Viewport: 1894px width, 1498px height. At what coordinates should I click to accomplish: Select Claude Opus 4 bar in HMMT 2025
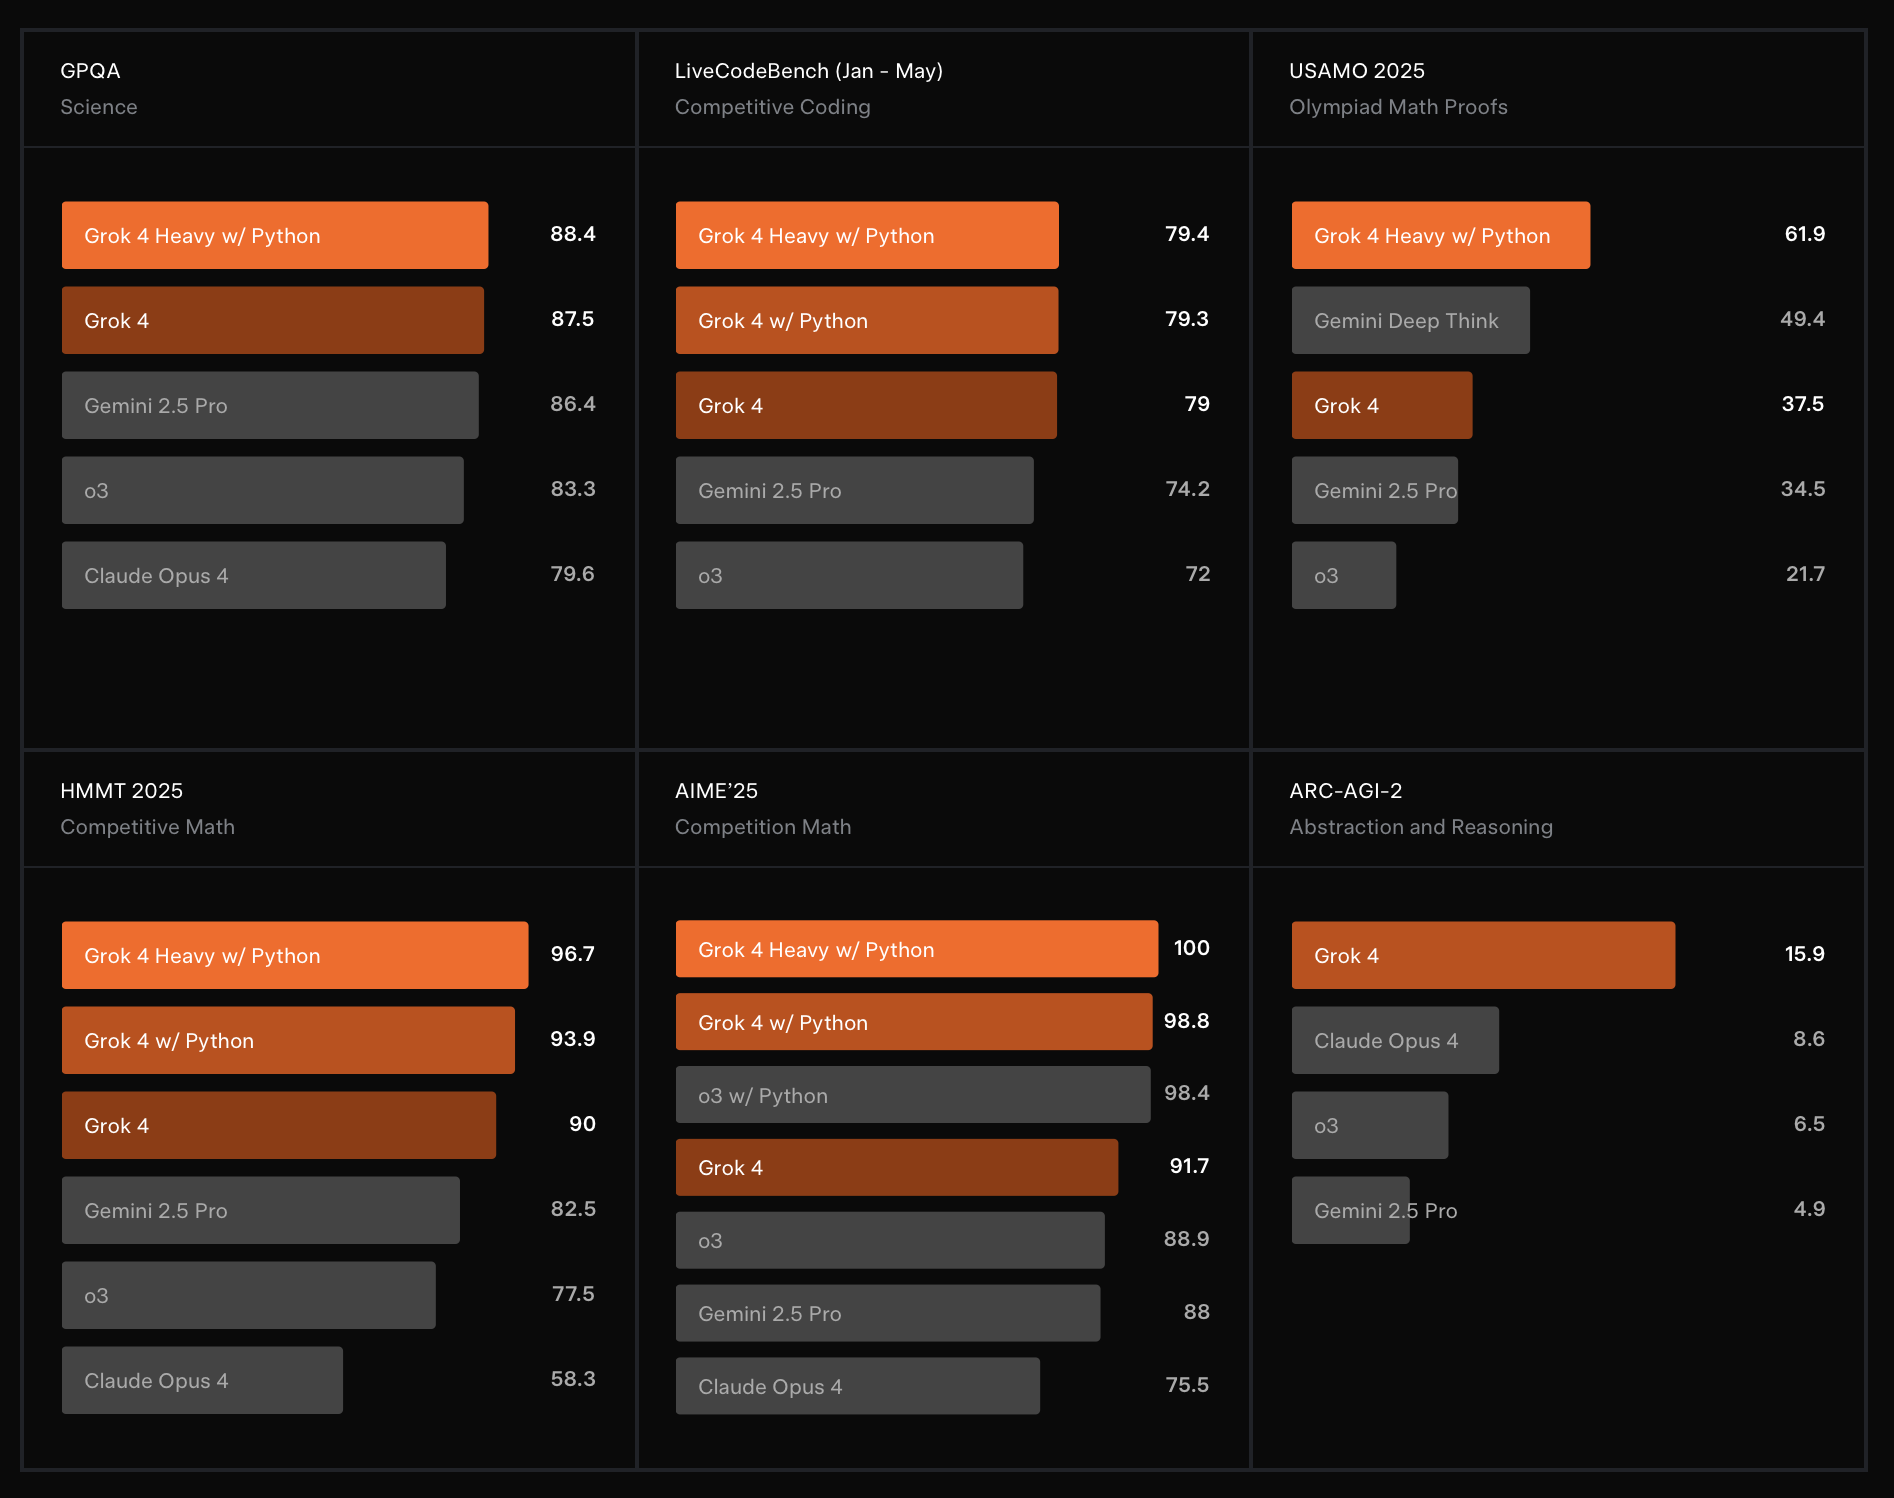pos(202,1380)
